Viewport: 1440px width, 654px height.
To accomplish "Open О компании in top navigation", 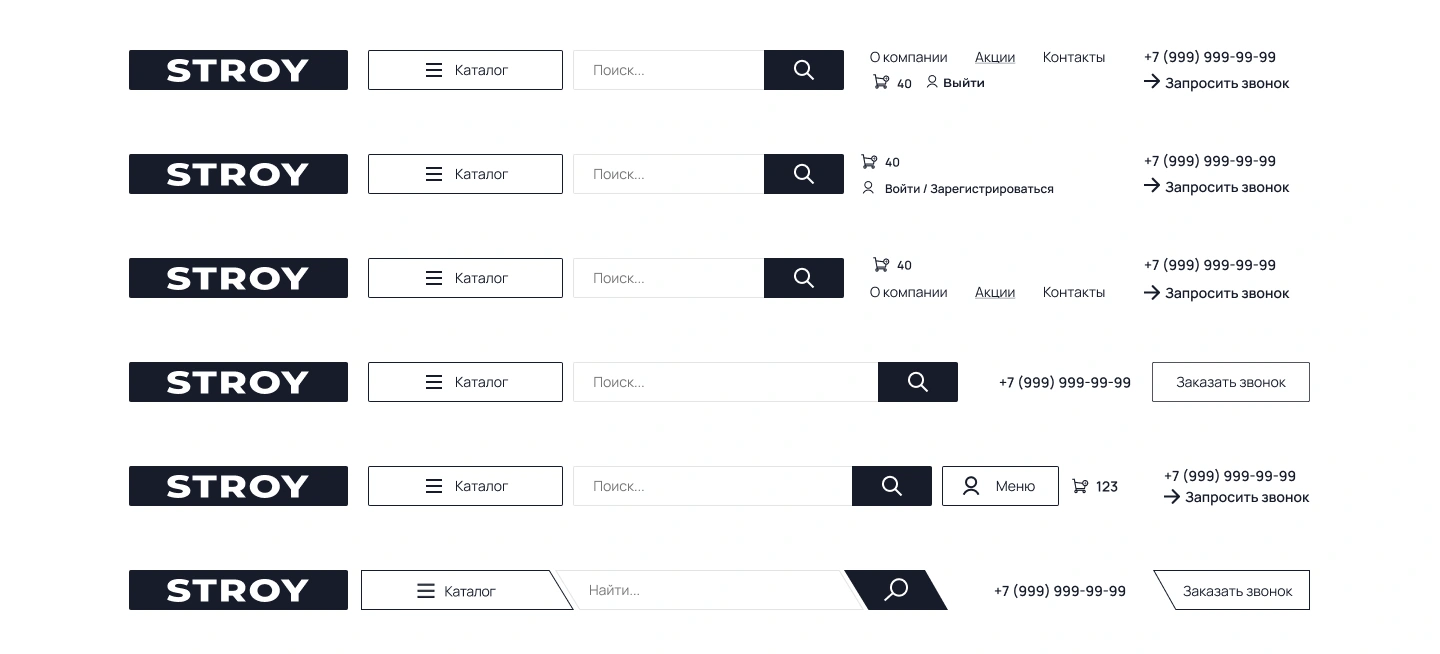I will pos(908,57).
